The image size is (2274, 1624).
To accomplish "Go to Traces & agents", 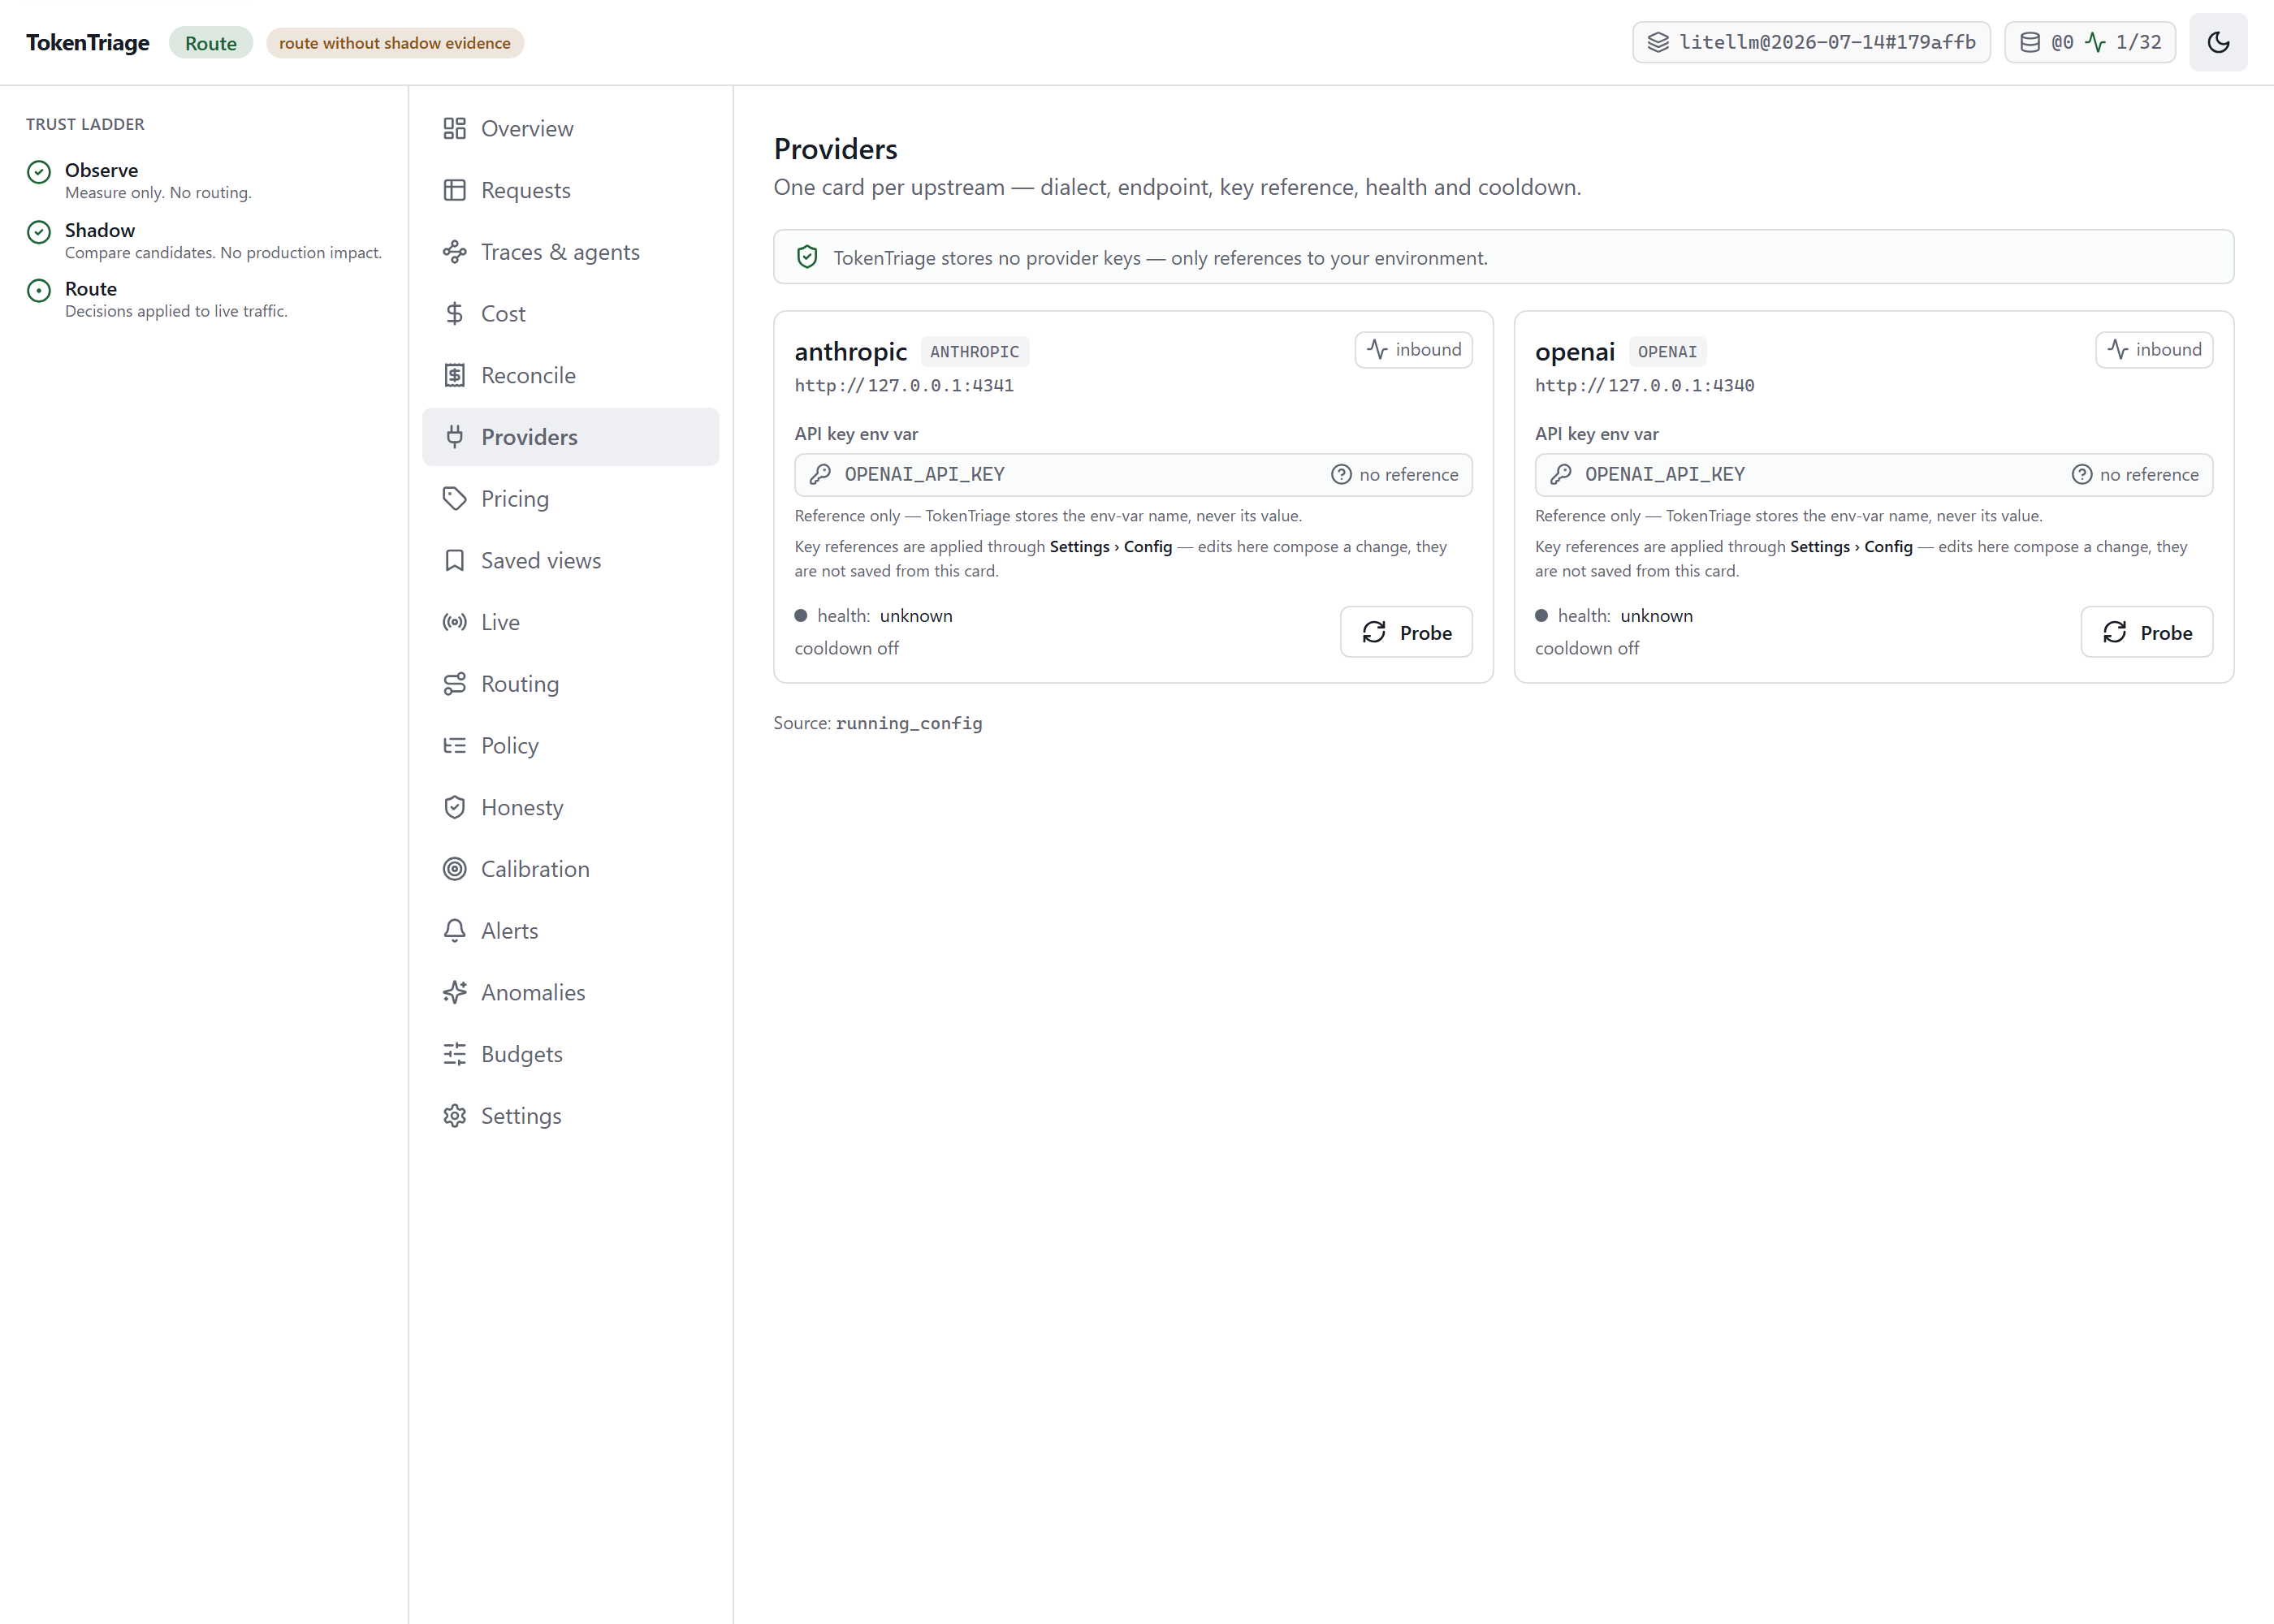I will pyautogui.click(x=570, y=252).
